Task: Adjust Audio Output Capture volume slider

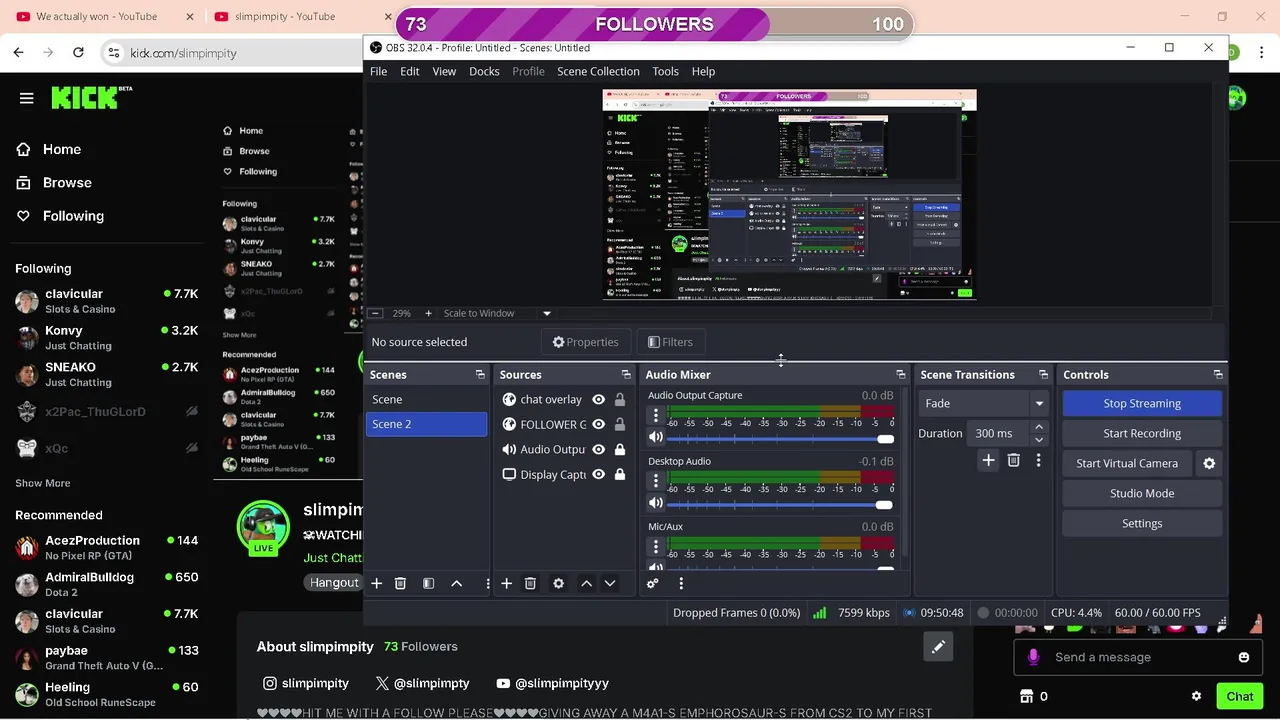Action: (781, 438)
